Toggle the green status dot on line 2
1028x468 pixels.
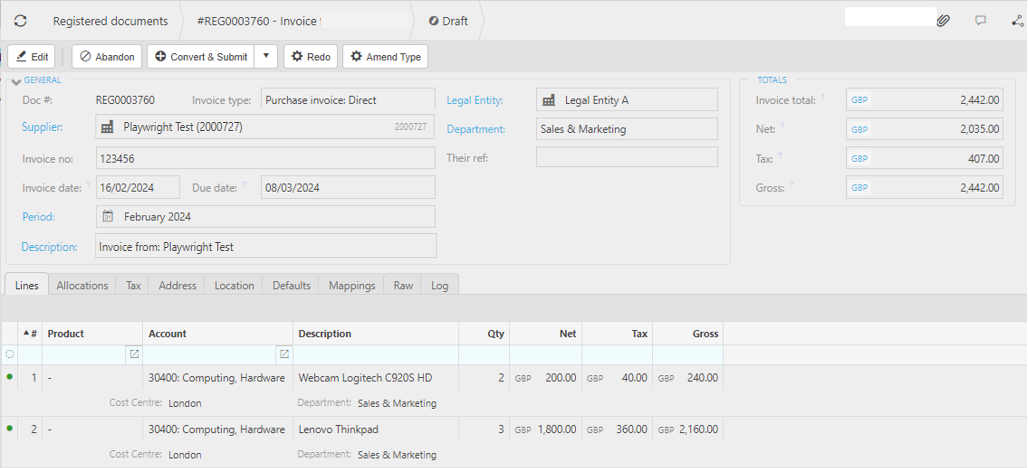[10, 429]
